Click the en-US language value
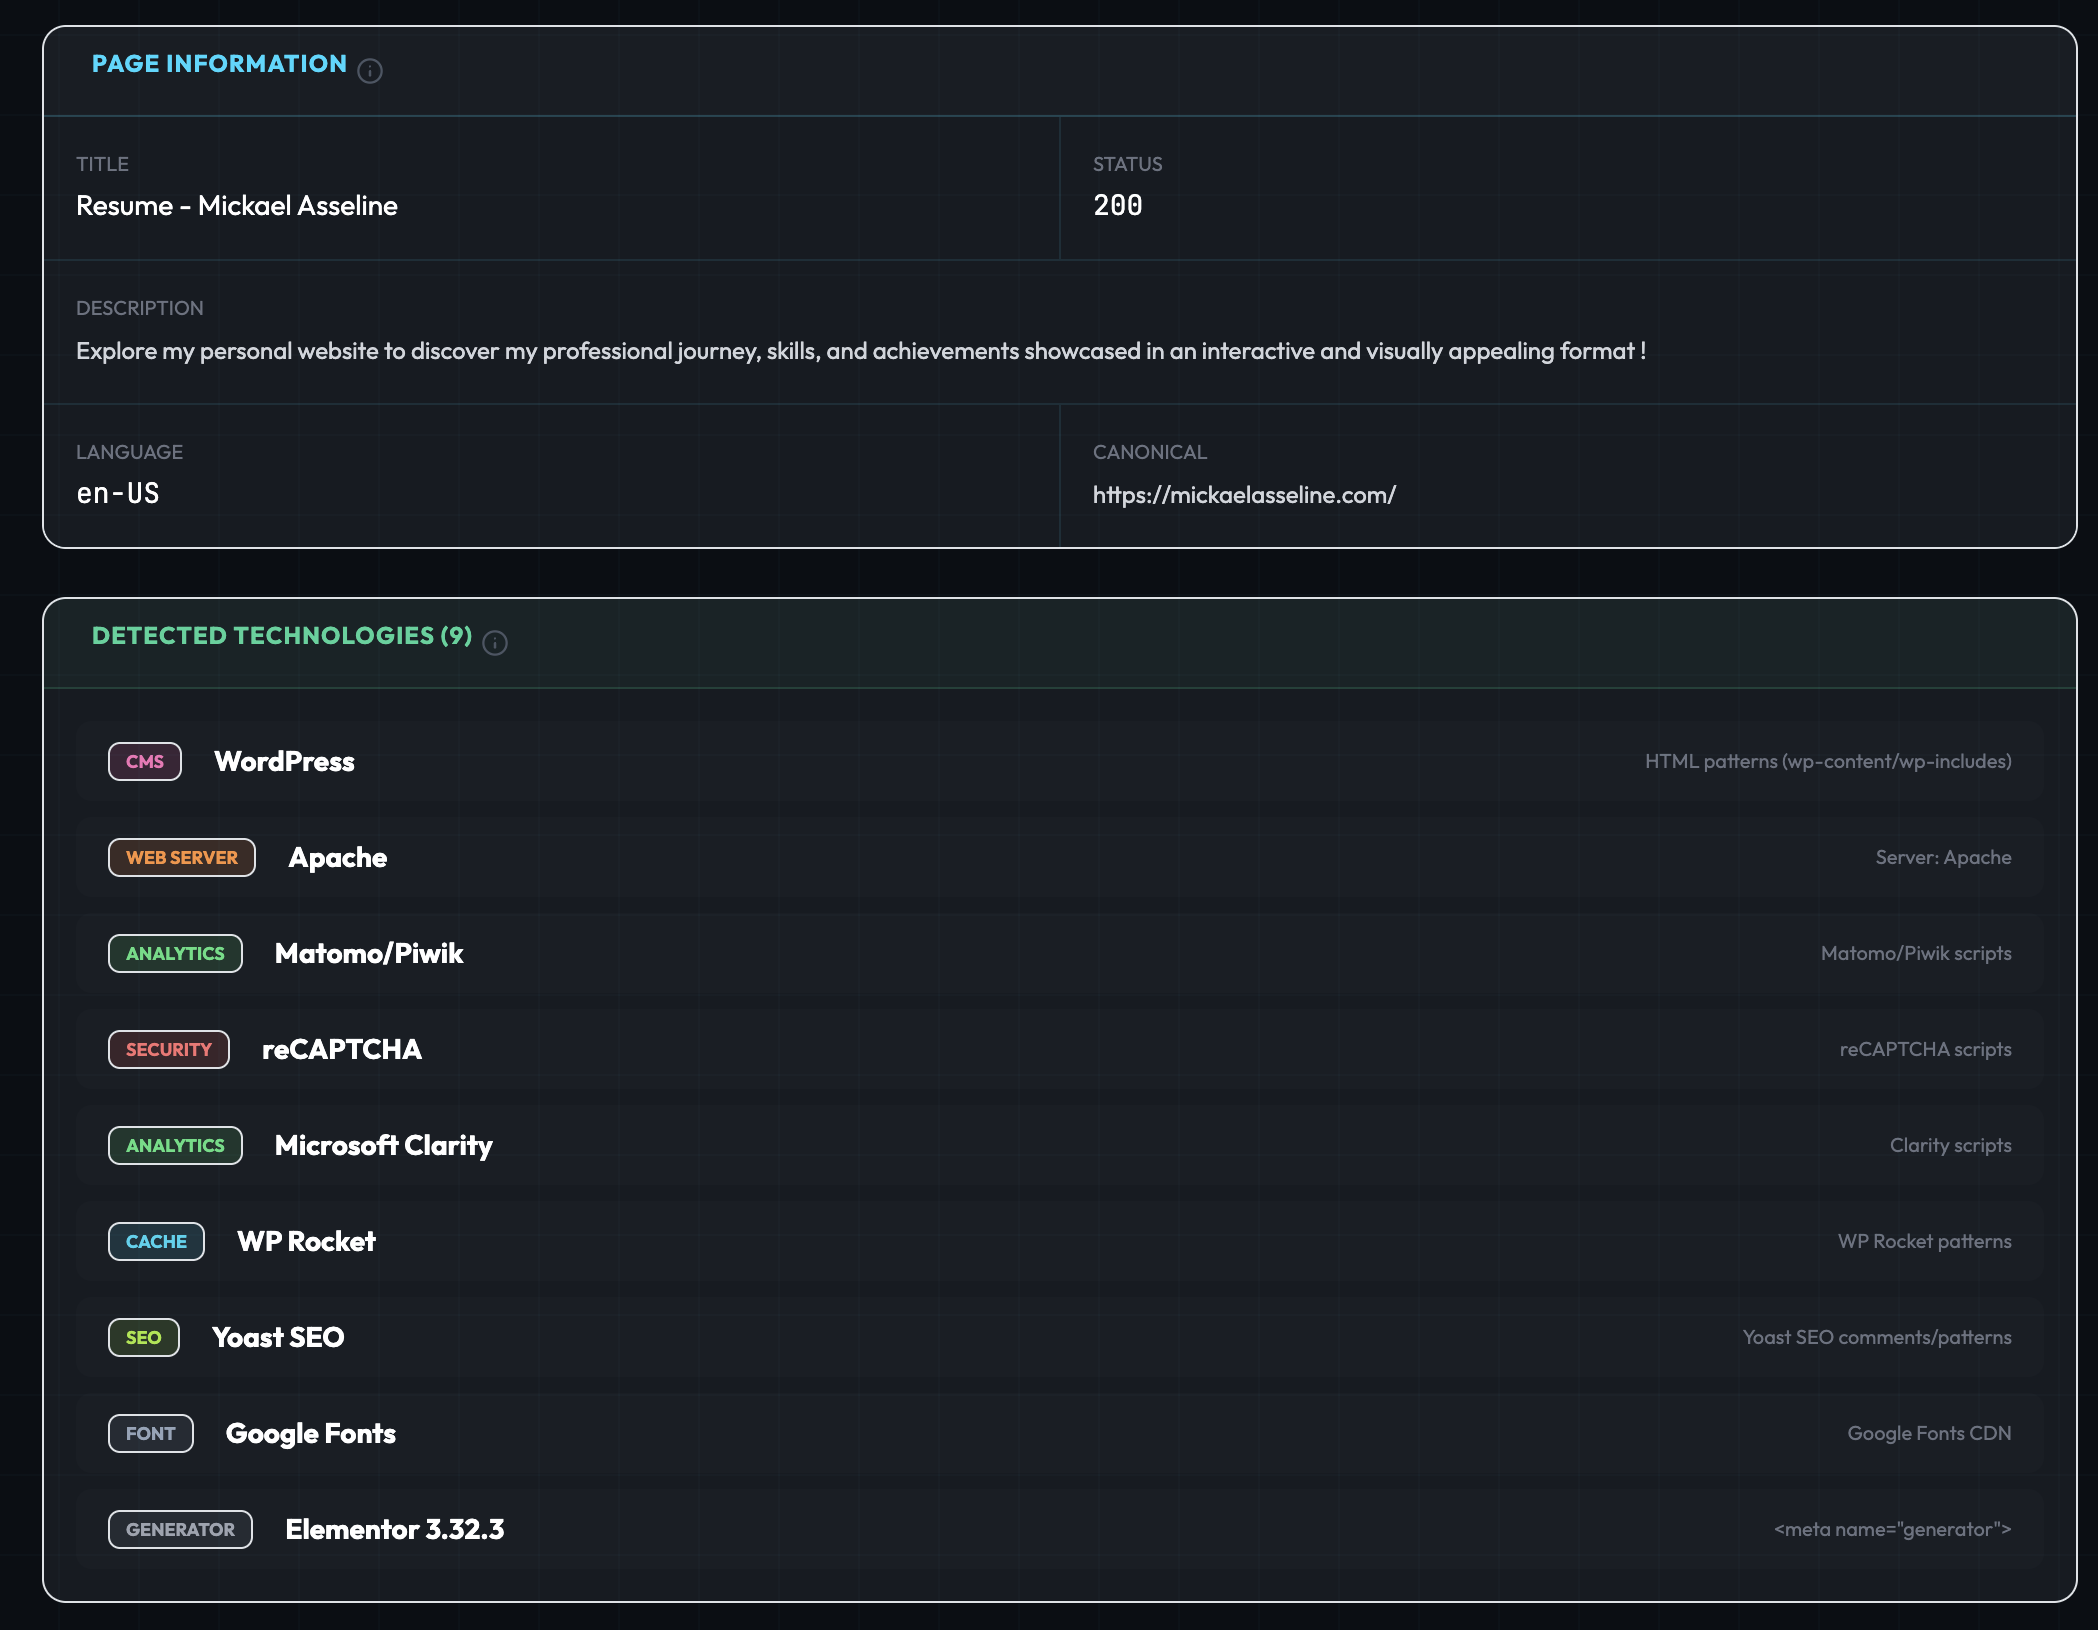The width and height of the screenshot is (2098, 1630). 118,494
